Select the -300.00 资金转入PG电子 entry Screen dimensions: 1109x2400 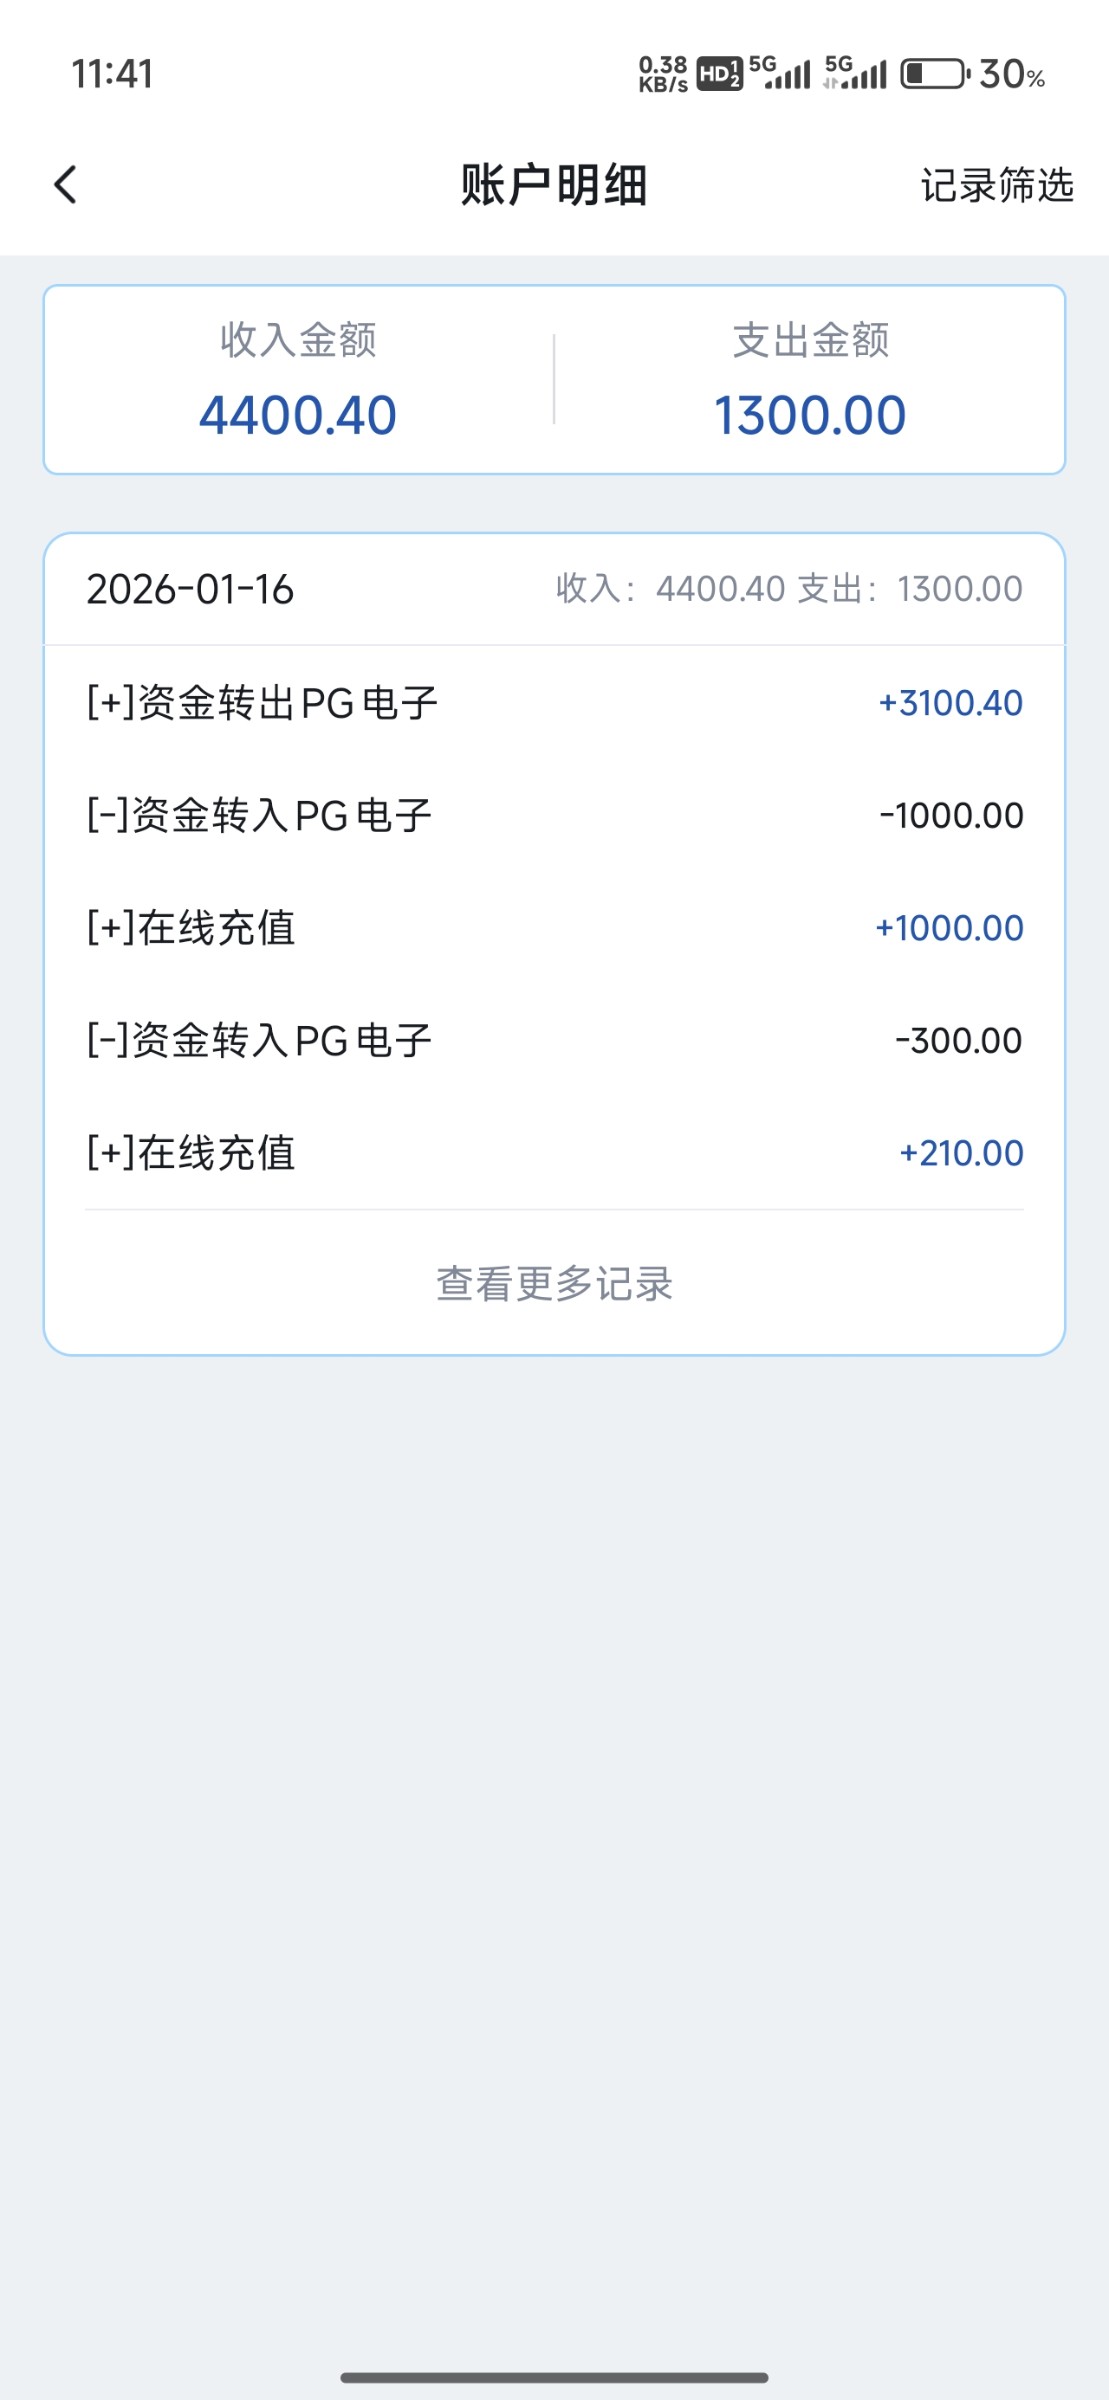click(x=554, y=1041)
